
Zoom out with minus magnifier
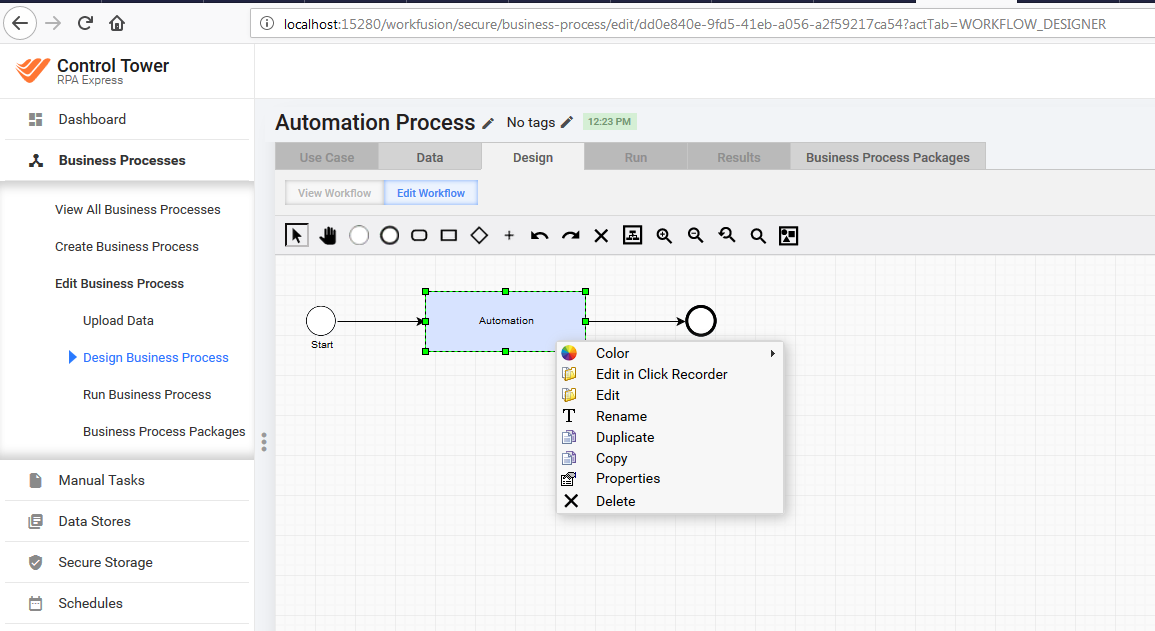[695, 236]
